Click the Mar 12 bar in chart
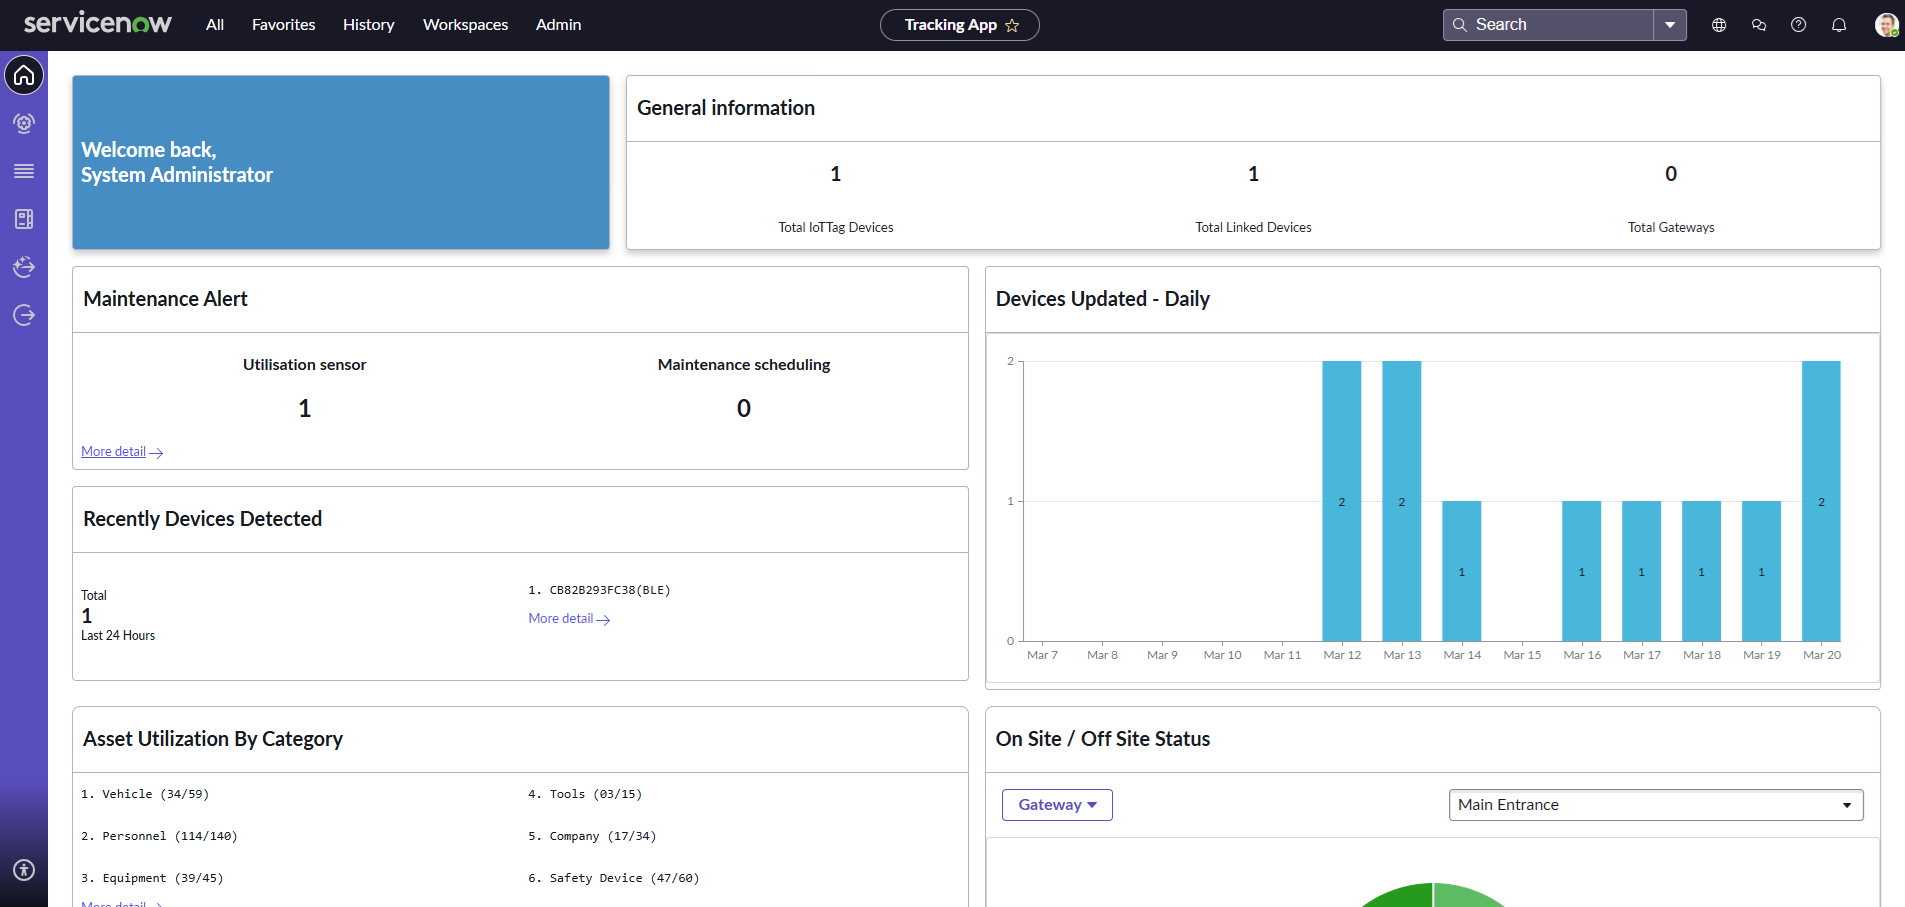The width and height of the screenshot is (1905, 907). coord(1341,501)
